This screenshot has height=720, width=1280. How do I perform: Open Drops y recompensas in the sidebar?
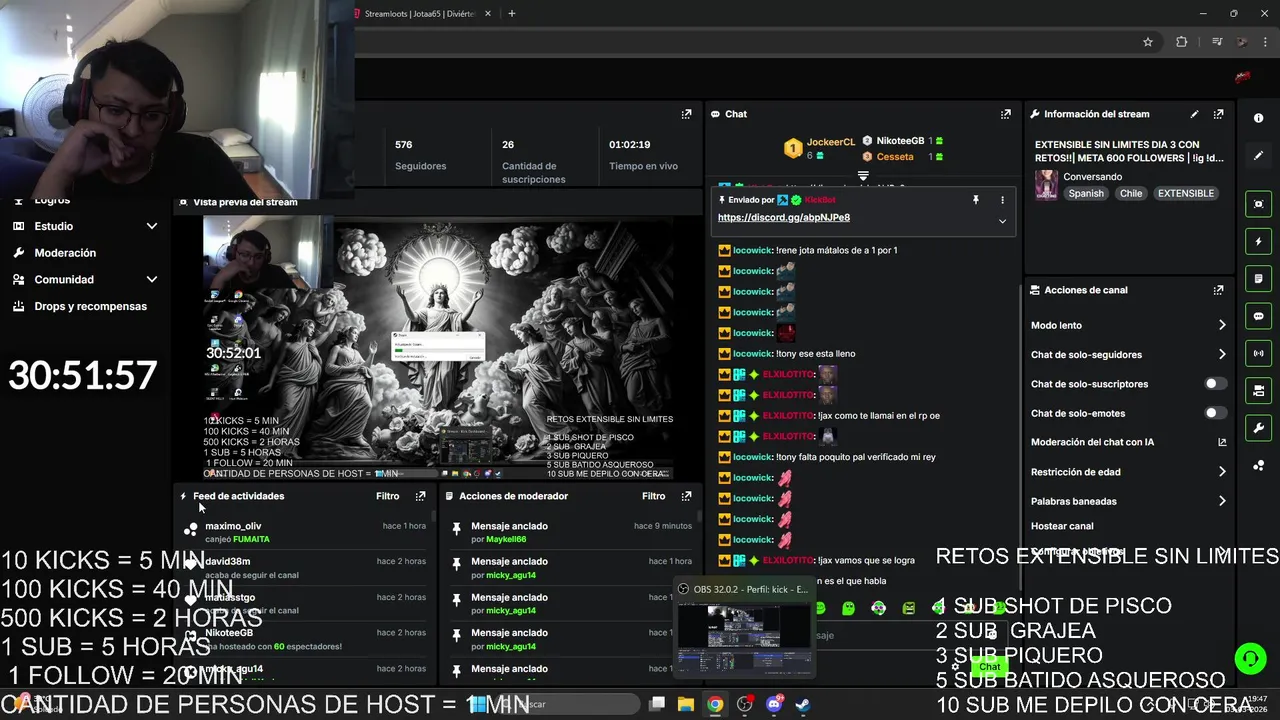(90, 306)
